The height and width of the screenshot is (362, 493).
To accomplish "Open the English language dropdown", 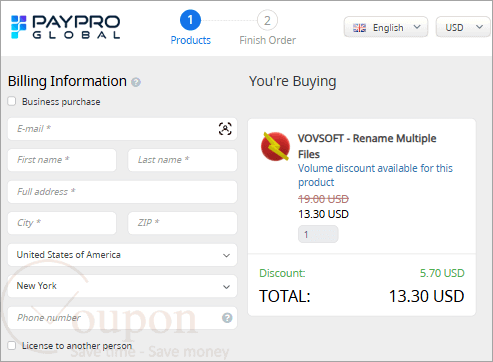I will click(x=386, y=27).
